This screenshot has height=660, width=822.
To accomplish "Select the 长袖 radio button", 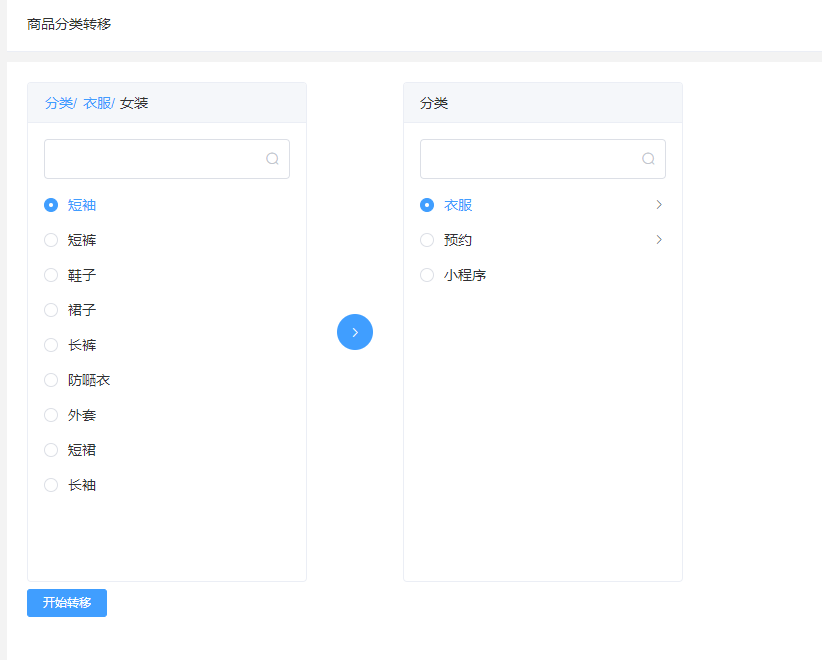I will tap(51, 485).
